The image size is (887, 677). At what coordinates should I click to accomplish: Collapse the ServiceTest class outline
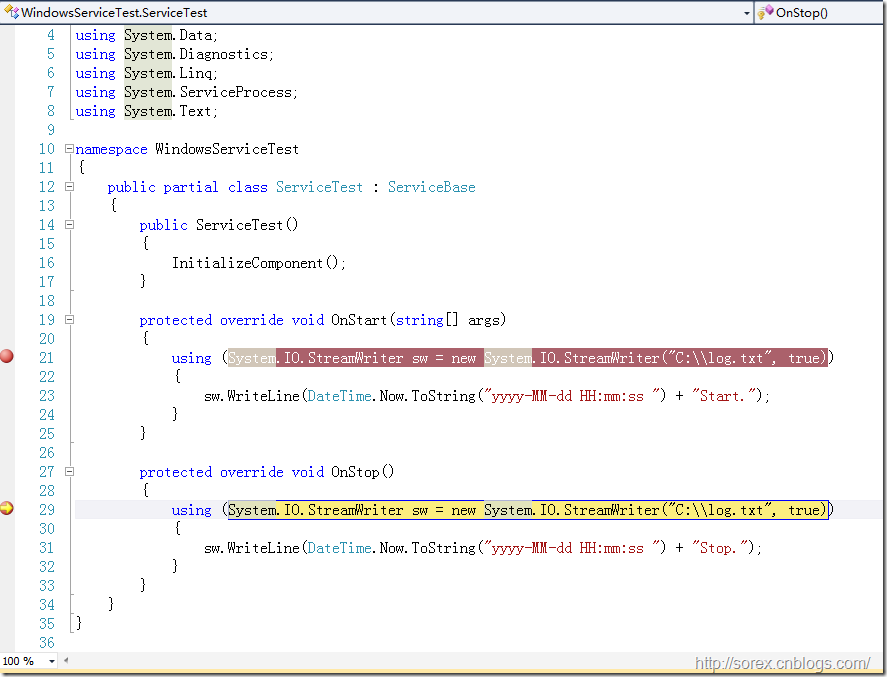pos(69,187)
